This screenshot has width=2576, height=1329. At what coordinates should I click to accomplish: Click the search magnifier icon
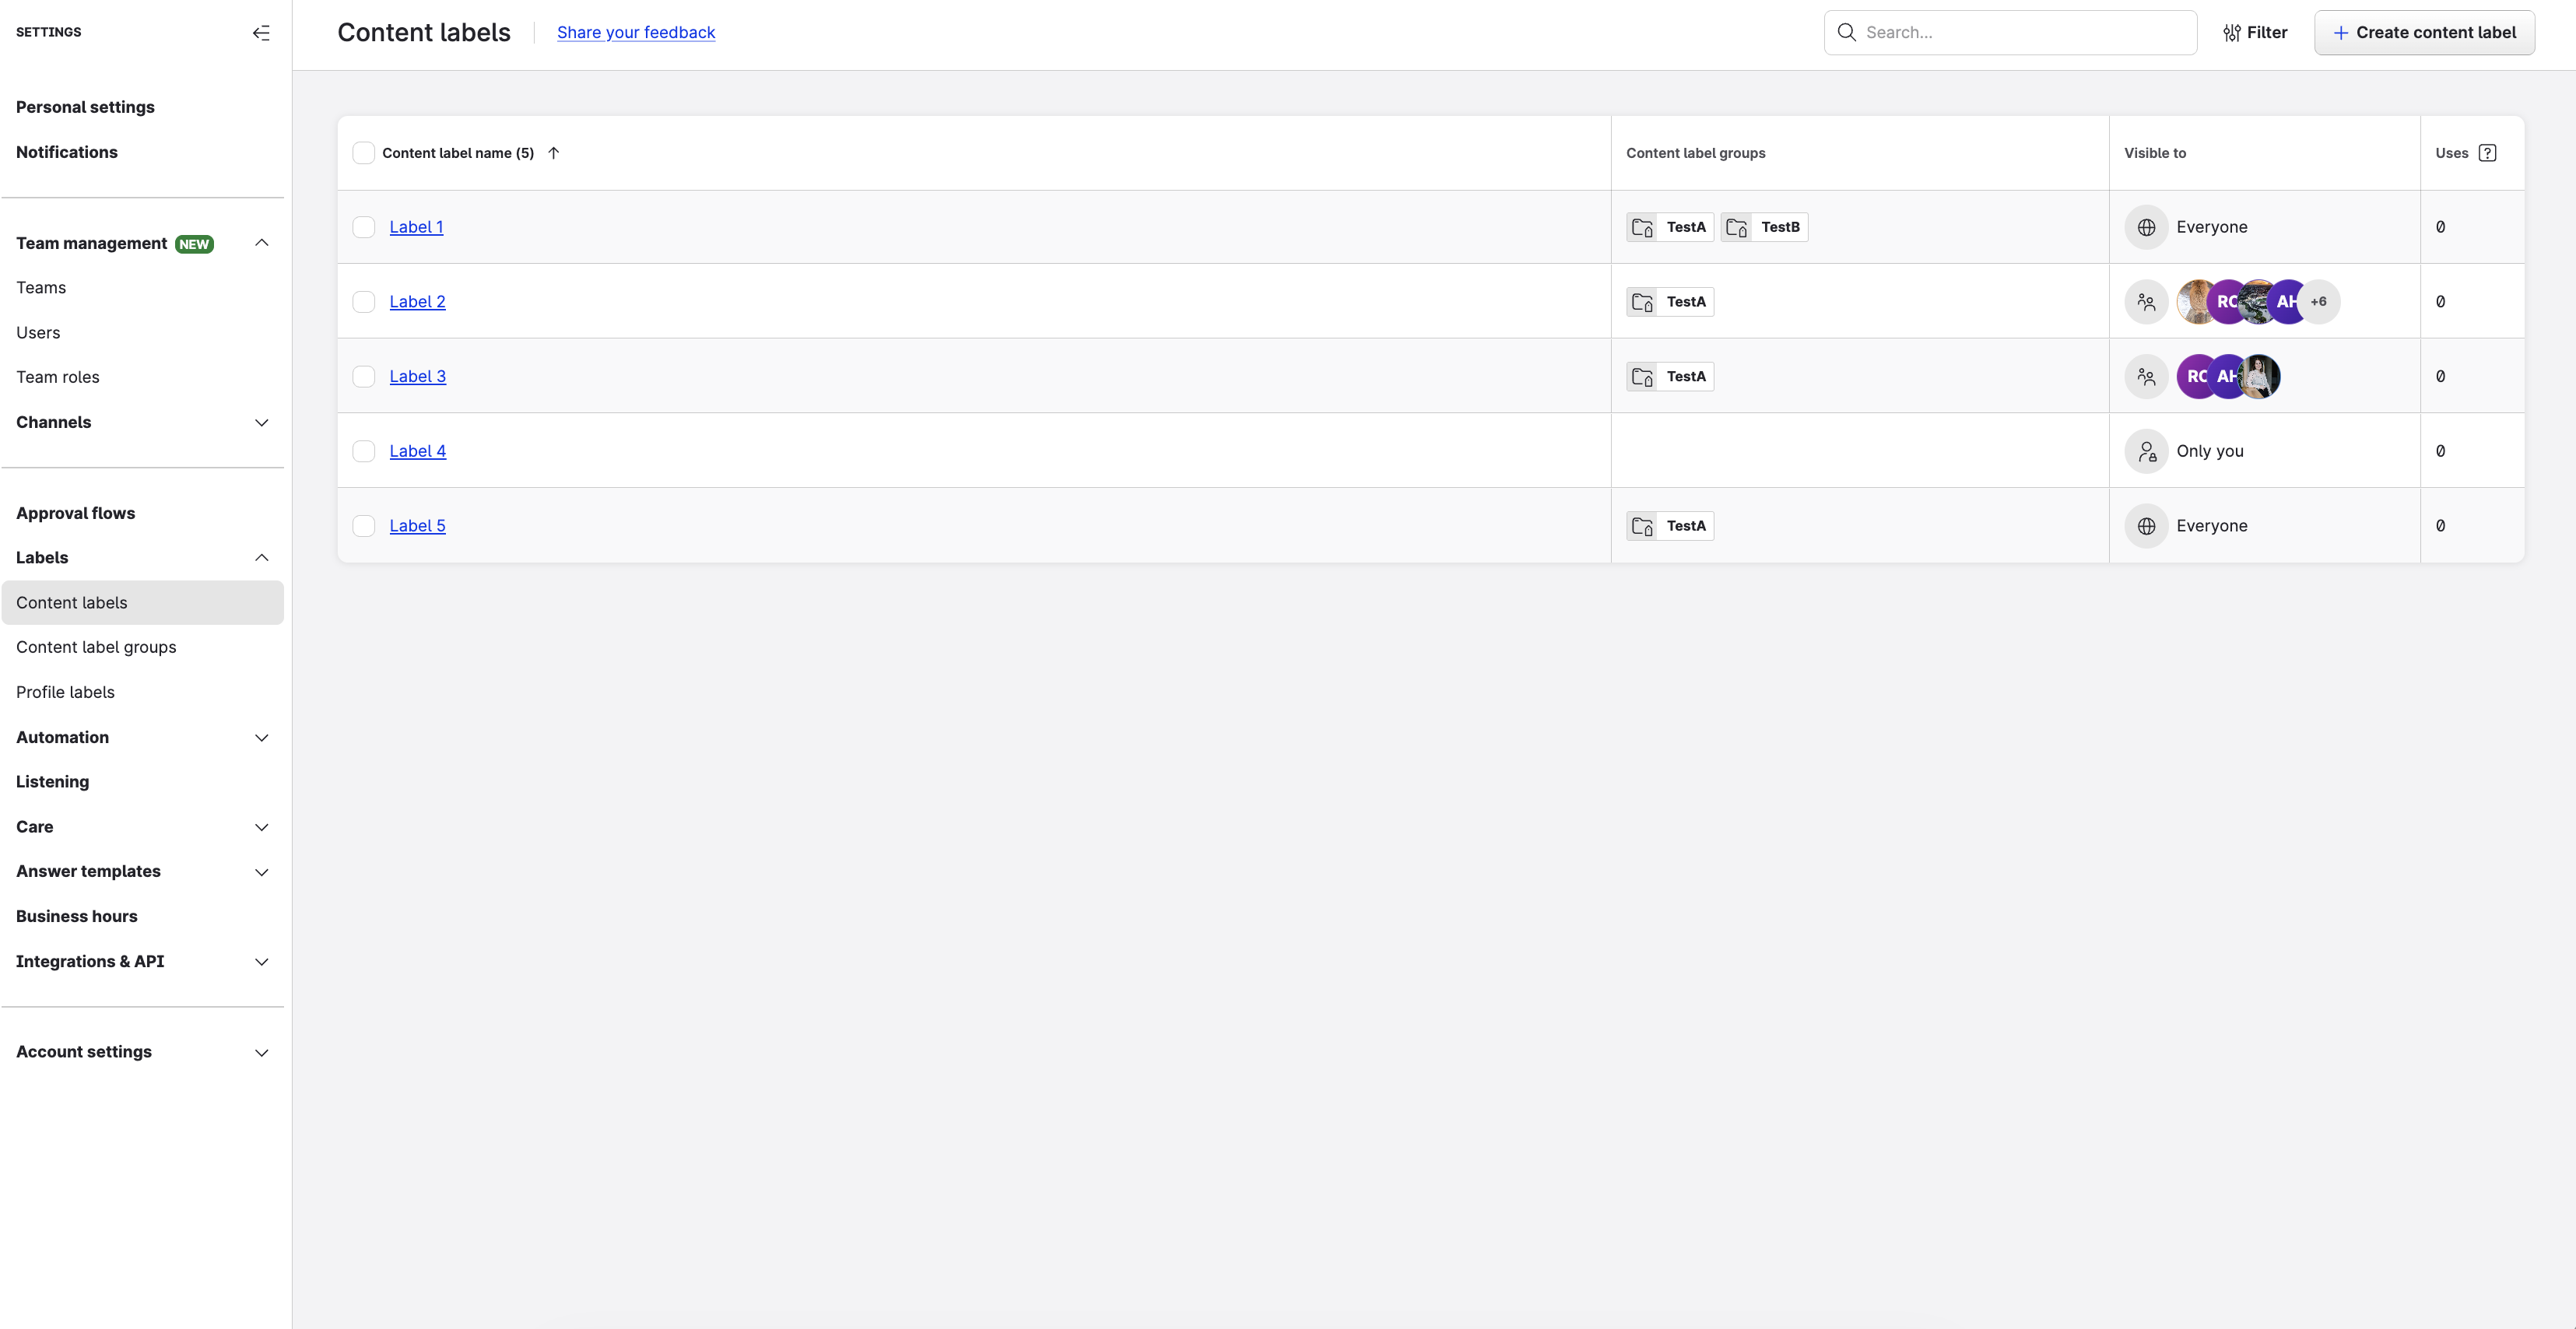coord(1846,33)
